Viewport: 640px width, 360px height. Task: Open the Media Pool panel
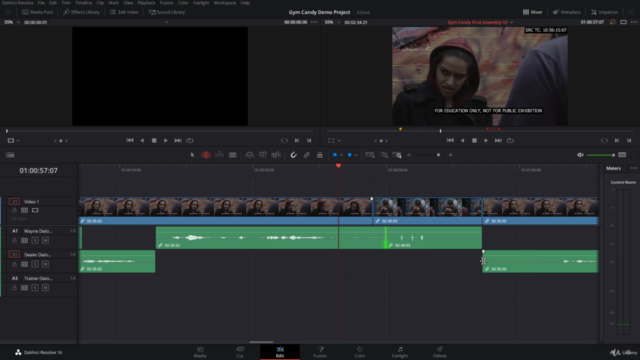pos(37,12)
